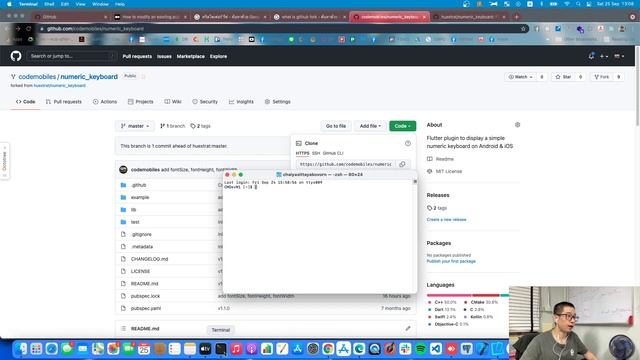Focus the GitHub search box
This screenshot has height=360, width=640.
click(x=71, y=56)
